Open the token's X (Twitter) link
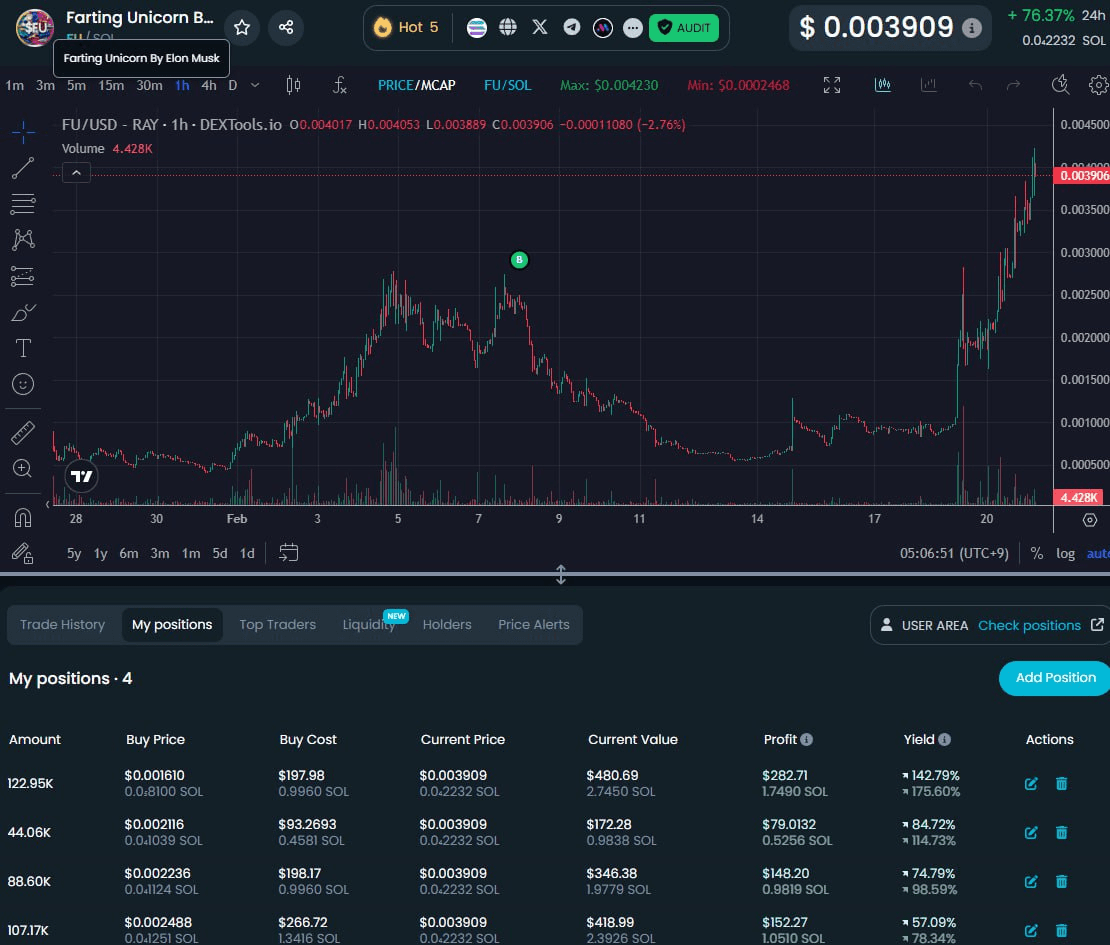1110x945 pixels. pyautogui.click(x=539, y=28)
